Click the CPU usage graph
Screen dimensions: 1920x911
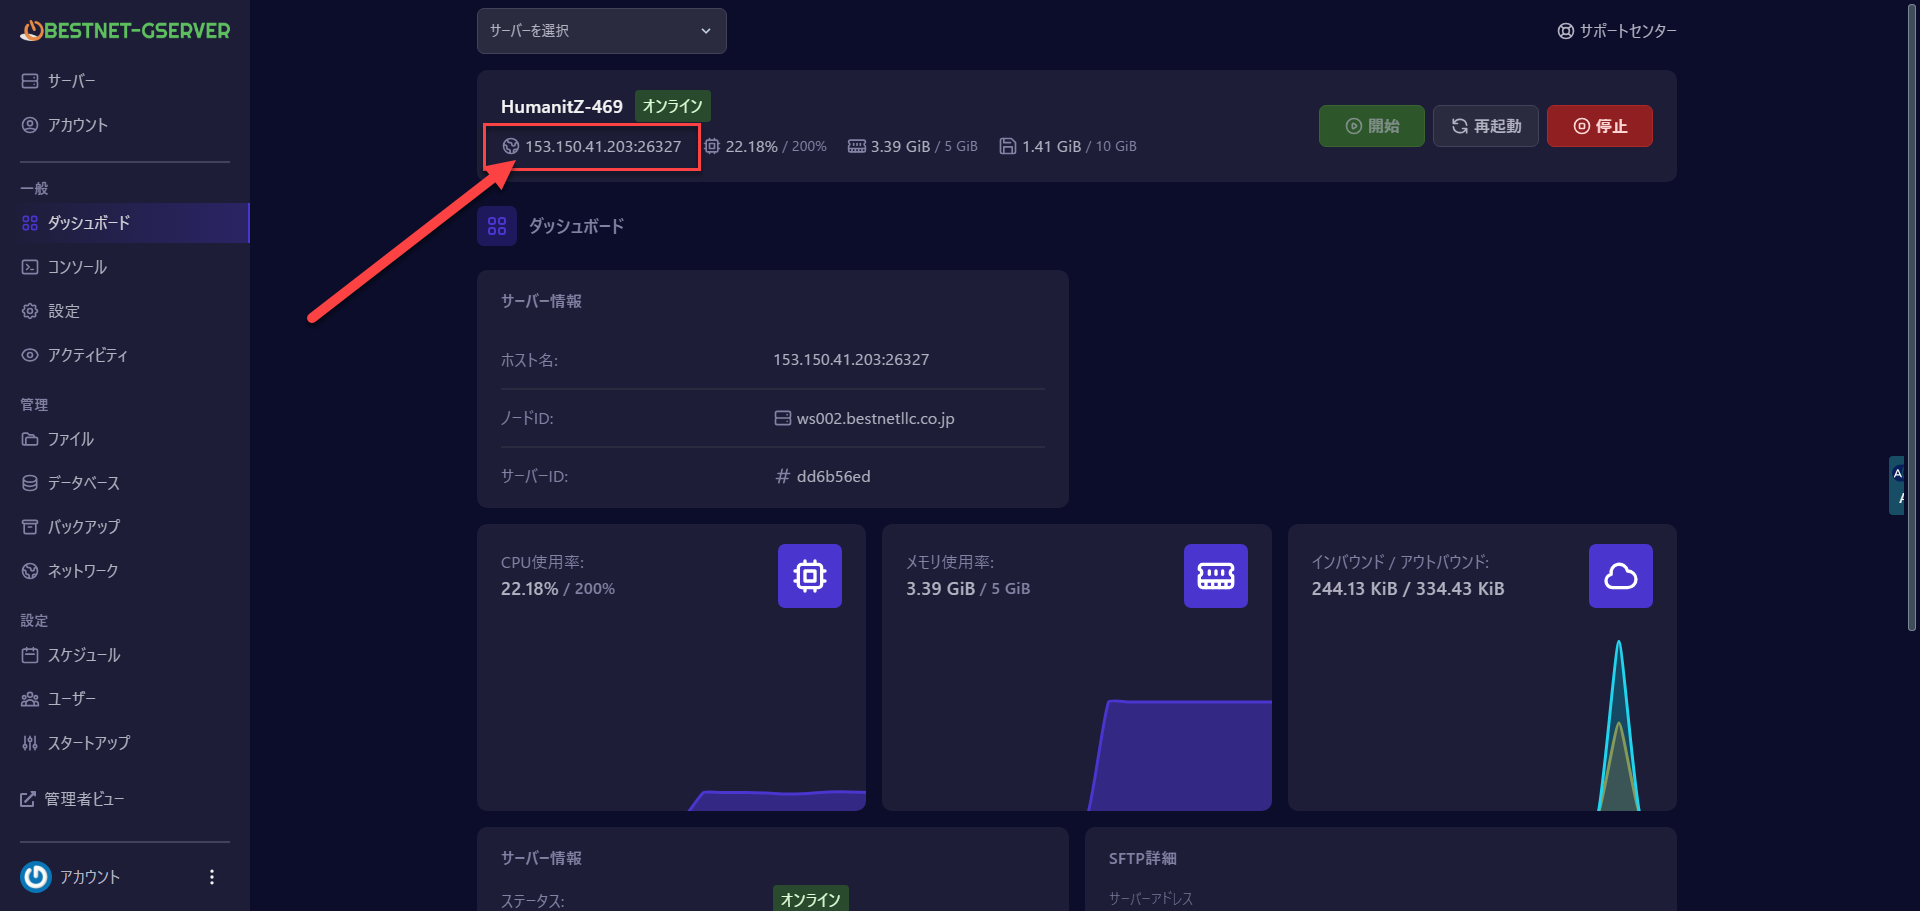pyautogui.click(x=778, y=800)
